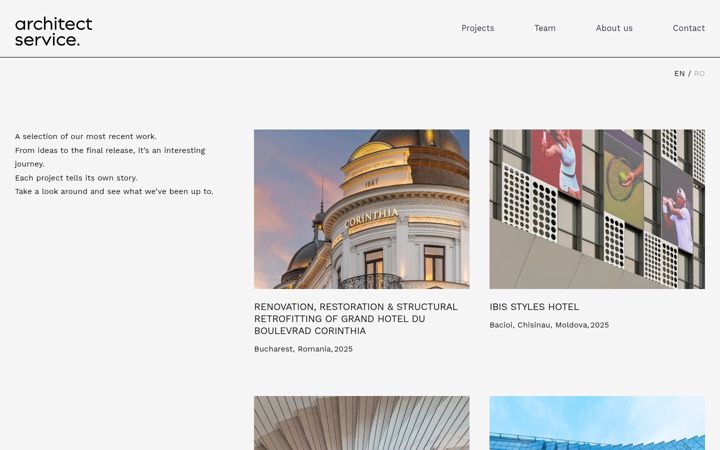Viewport: 720px width, 450px height.
Task: Open the Team page
Action: [x=545, y=28]
